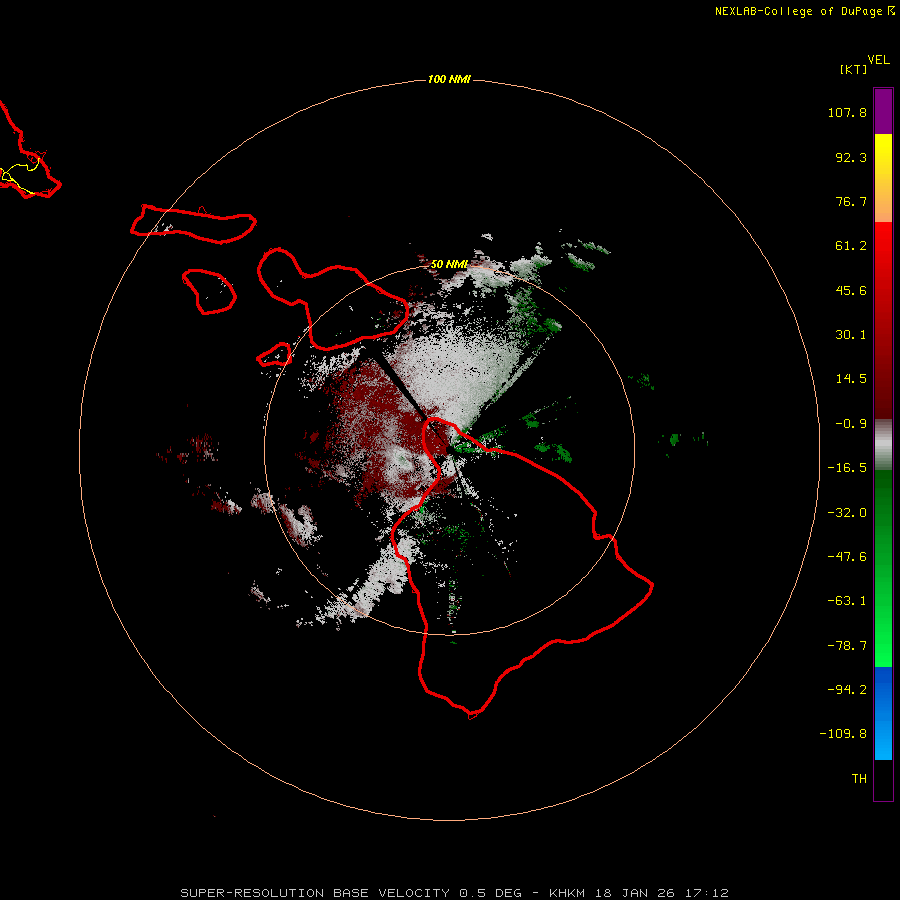
Task: Click the -78.7 legend value
Action: [847, 646]
